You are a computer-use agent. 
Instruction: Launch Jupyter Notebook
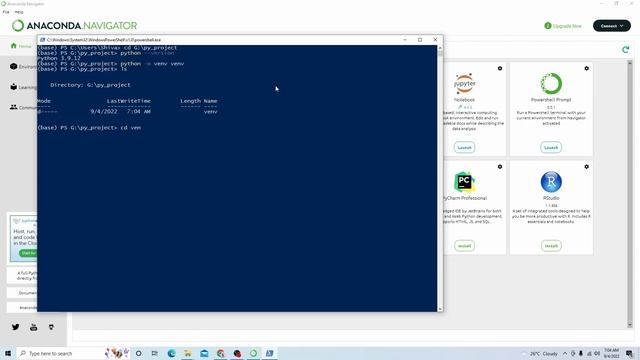pos(464,147)
